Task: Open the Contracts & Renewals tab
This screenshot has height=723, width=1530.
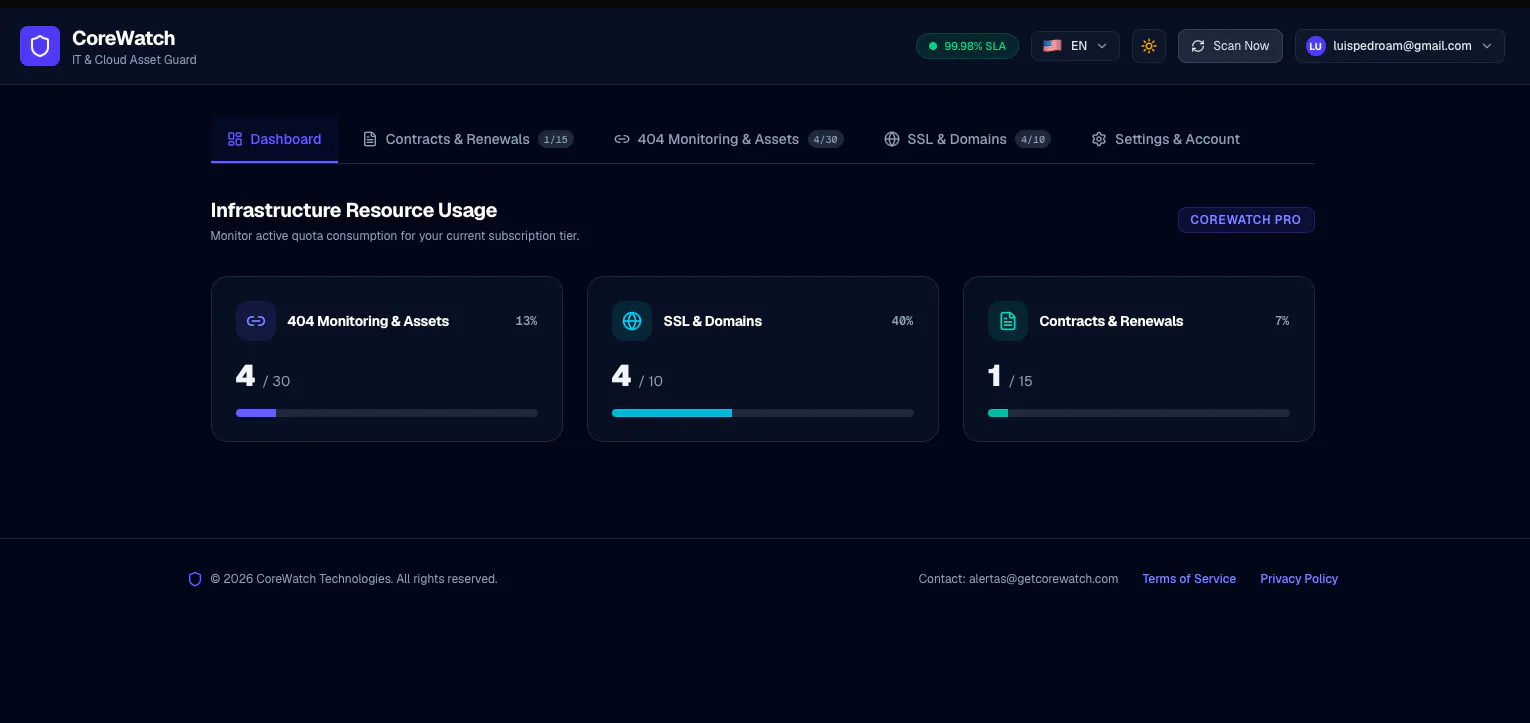Action: (x=467, y=139)
